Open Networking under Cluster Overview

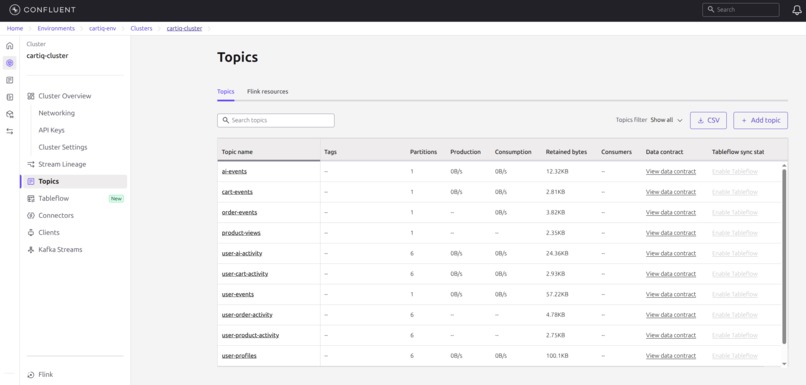(57, 113)
